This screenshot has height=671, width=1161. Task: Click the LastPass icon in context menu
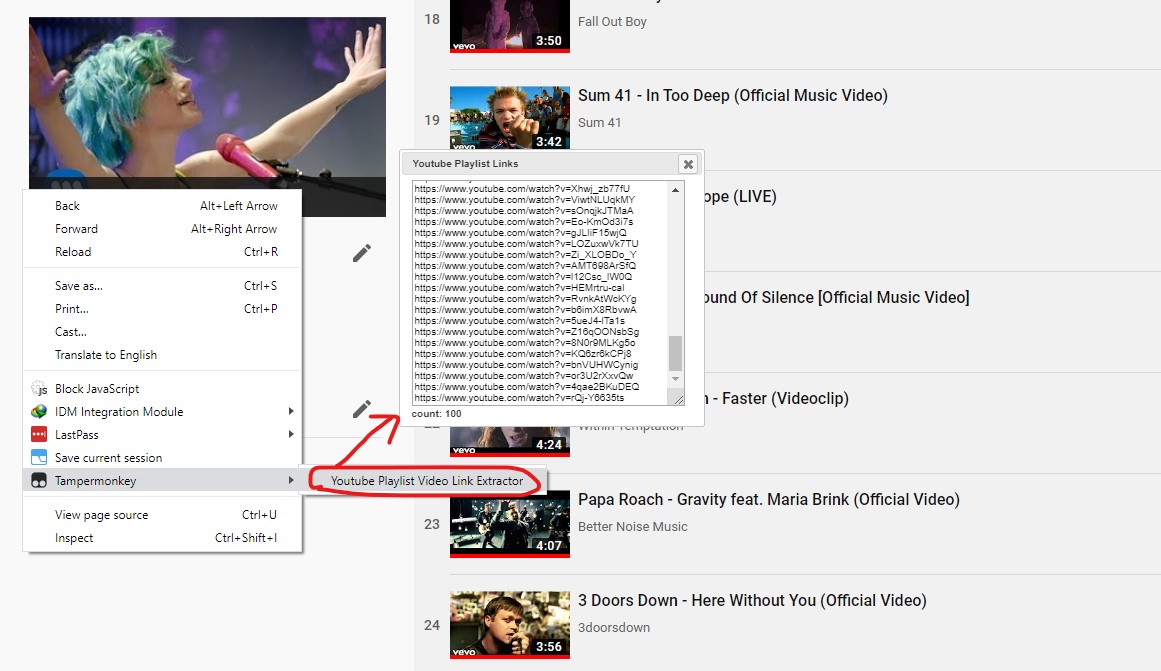(x=39, y=435)
